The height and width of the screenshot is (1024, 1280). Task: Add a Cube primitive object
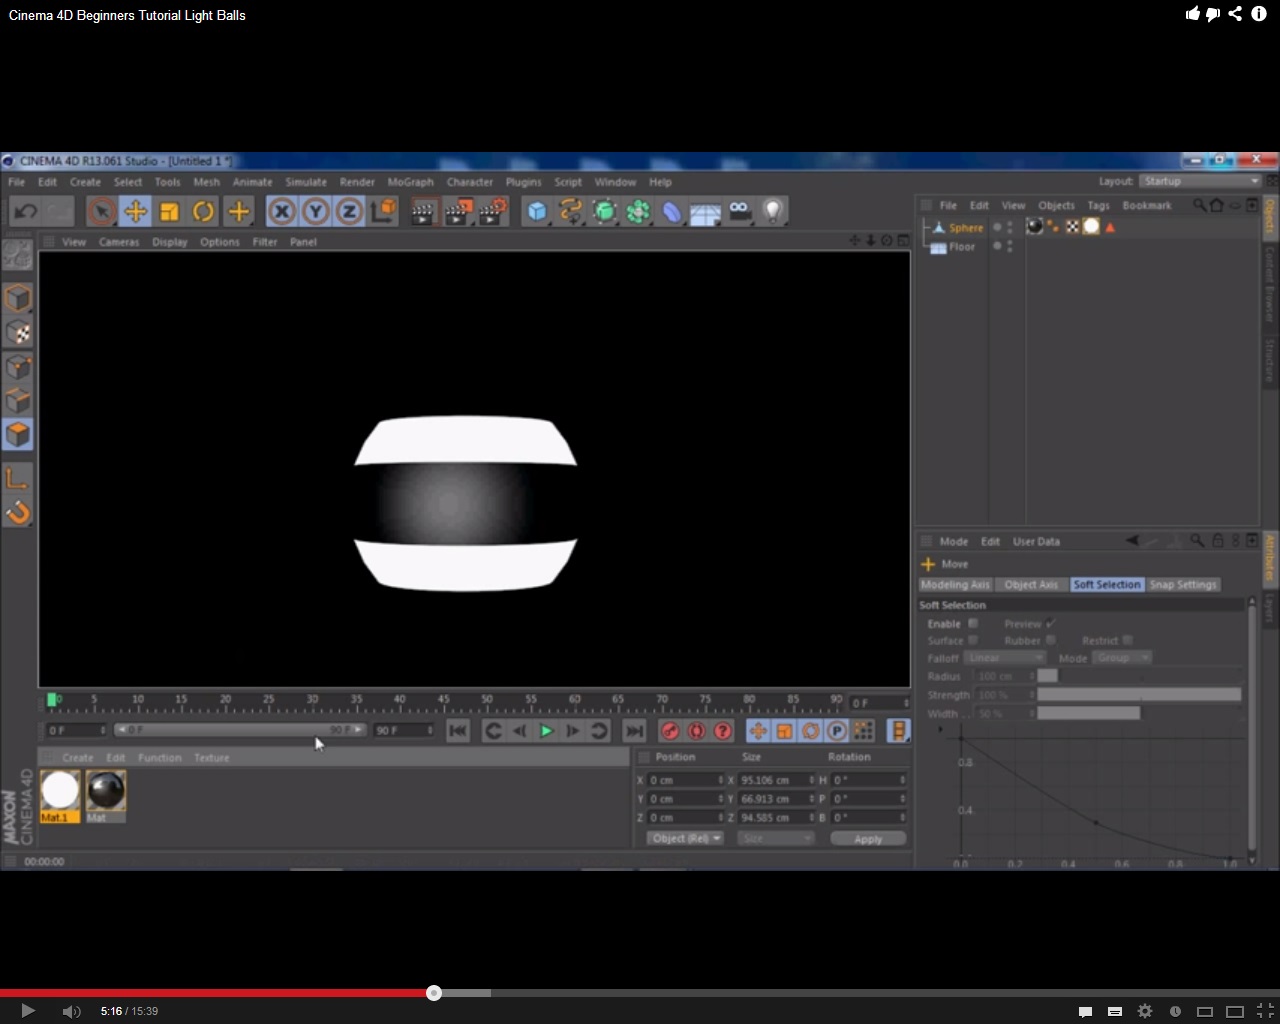pyautogui.click(x=537, y=211)
